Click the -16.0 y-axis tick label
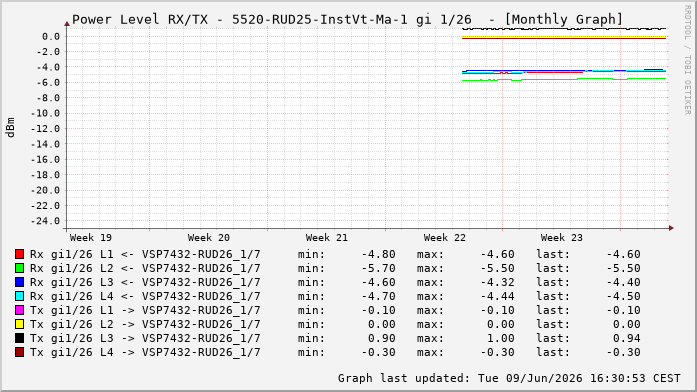This screenshot has width=697, height=392. (x=45, y=160)
